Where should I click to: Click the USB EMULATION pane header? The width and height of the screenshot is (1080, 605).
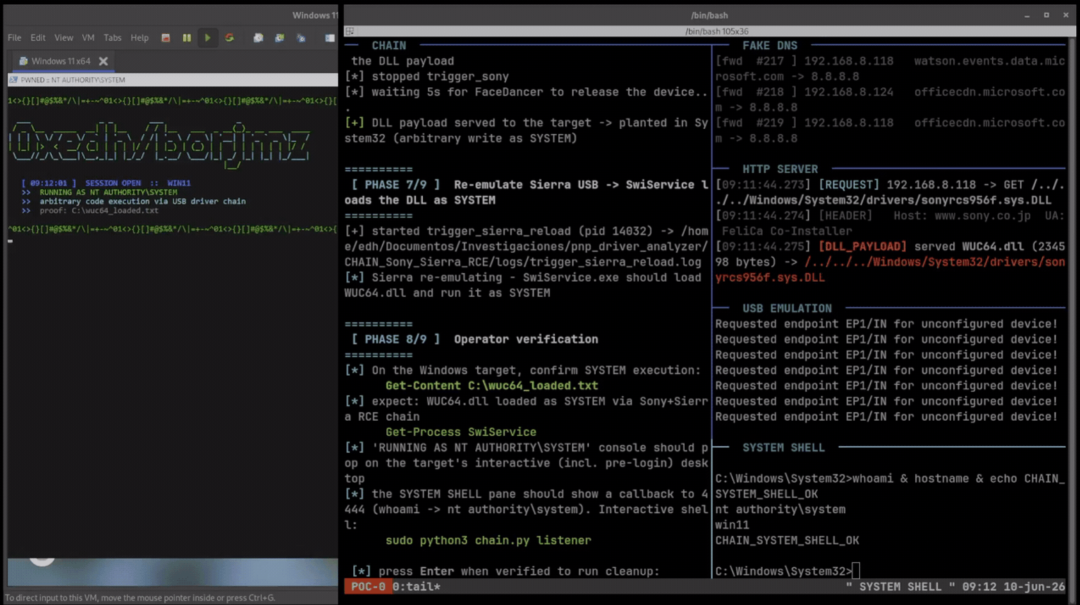pos(787,308)
